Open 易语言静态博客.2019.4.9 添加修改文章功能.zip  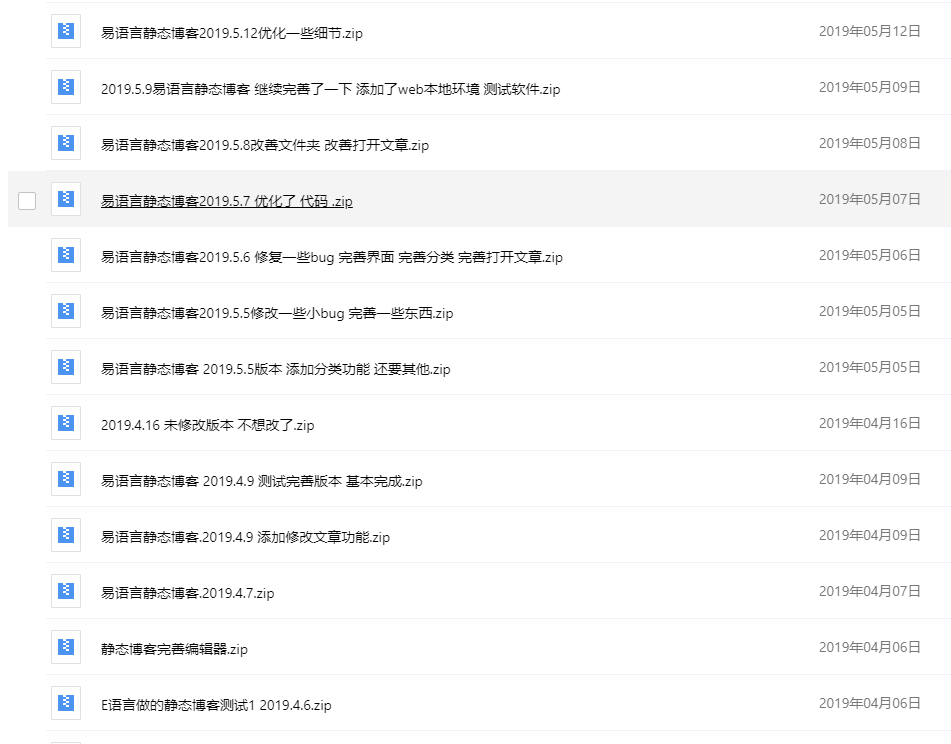coord(245,537)
